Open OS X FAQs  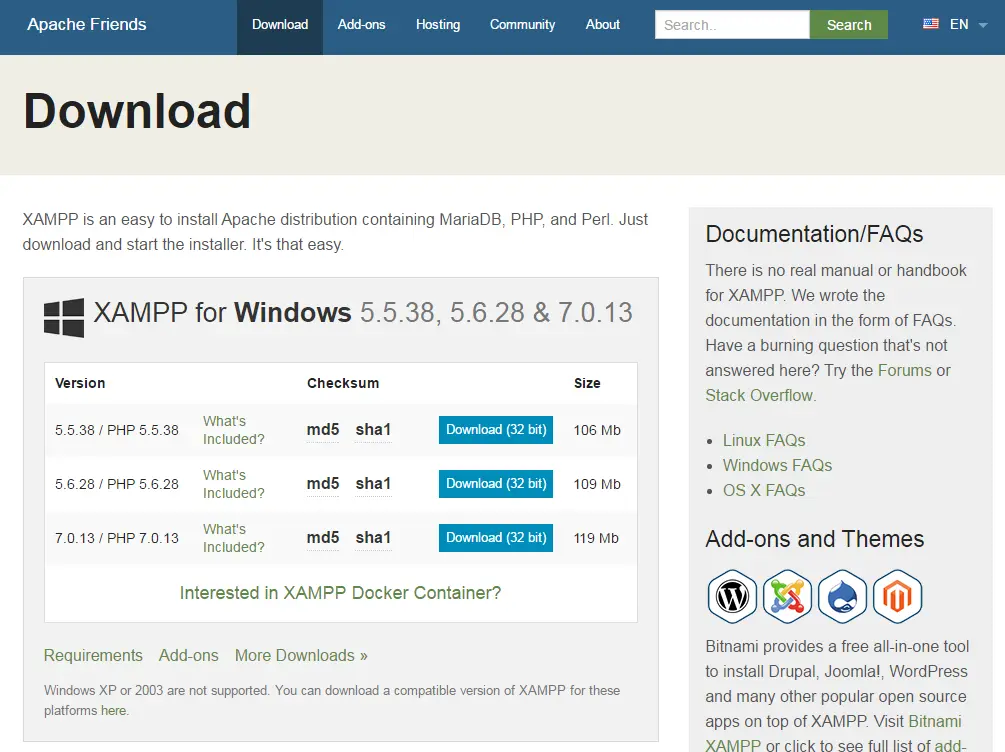[x=764, y=490]
